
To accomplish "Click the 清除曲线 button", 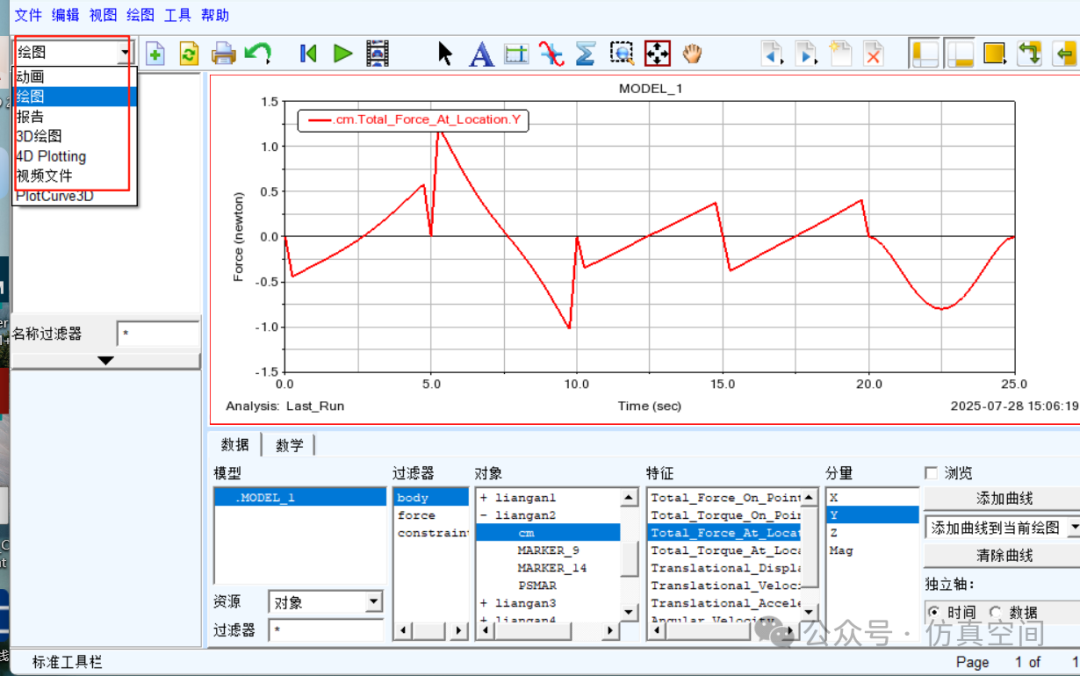I will [x=1004, y=555].
